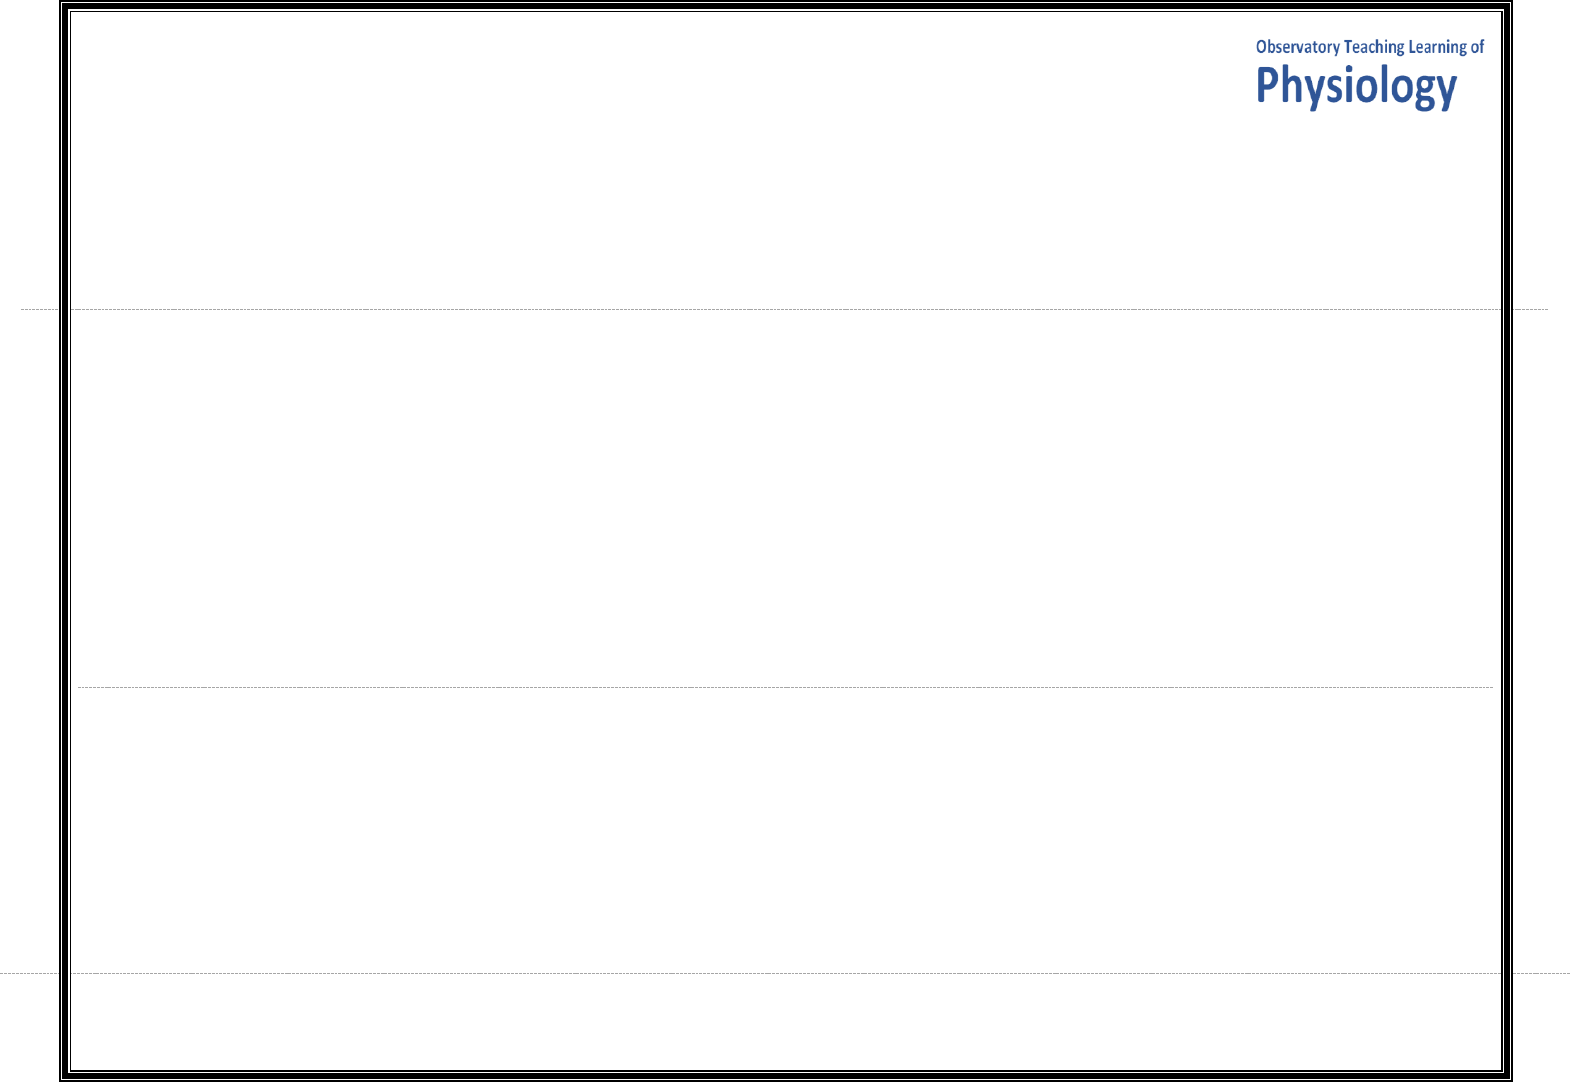Click the left edge of the page border
The image size is (1570, 1082).
[65, 540]
